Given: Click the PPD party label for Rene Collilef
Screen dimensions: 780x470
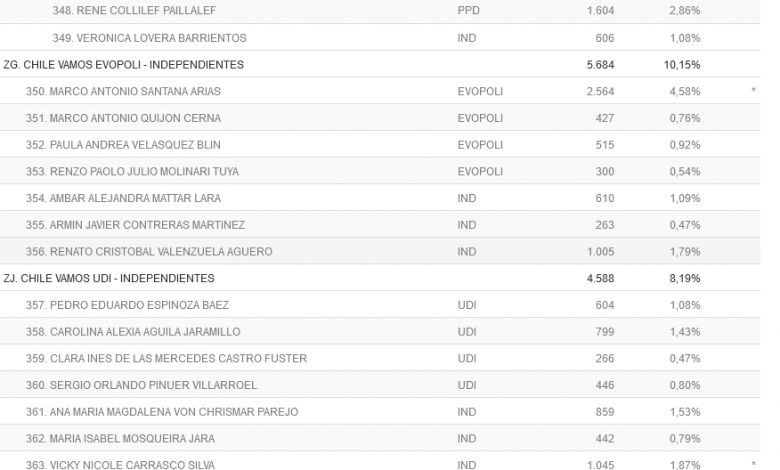Looking at the screenshot, I should [x=467, y=11].
